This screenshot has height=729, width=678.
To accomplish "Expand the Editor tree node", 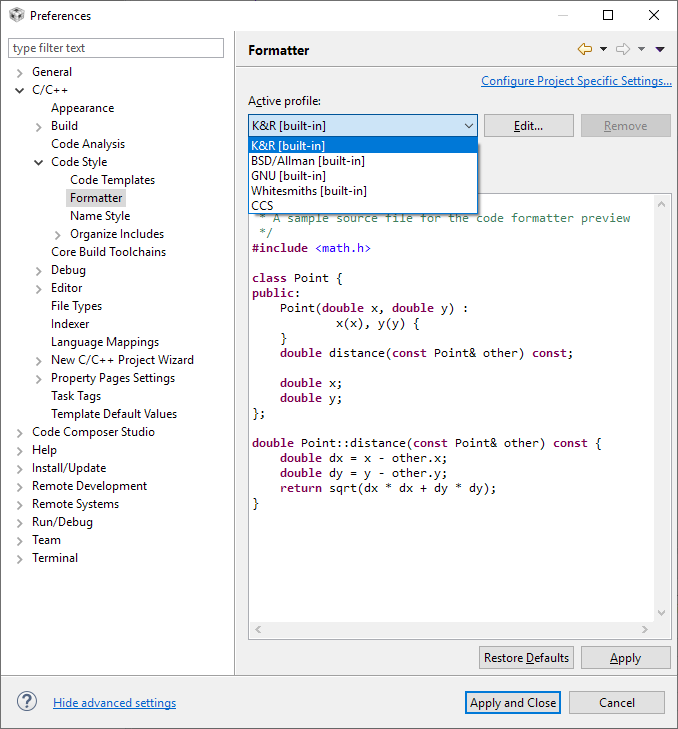I will click(x=39, y=289).
